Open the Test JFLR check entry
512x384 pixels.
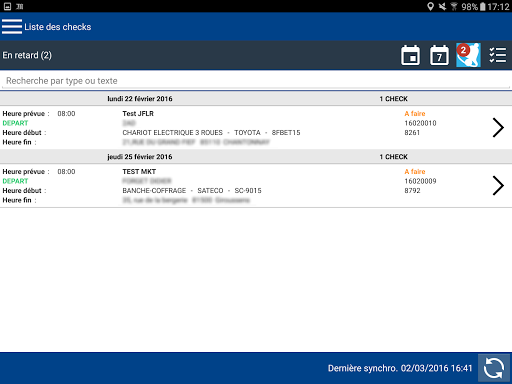(256, 128)
